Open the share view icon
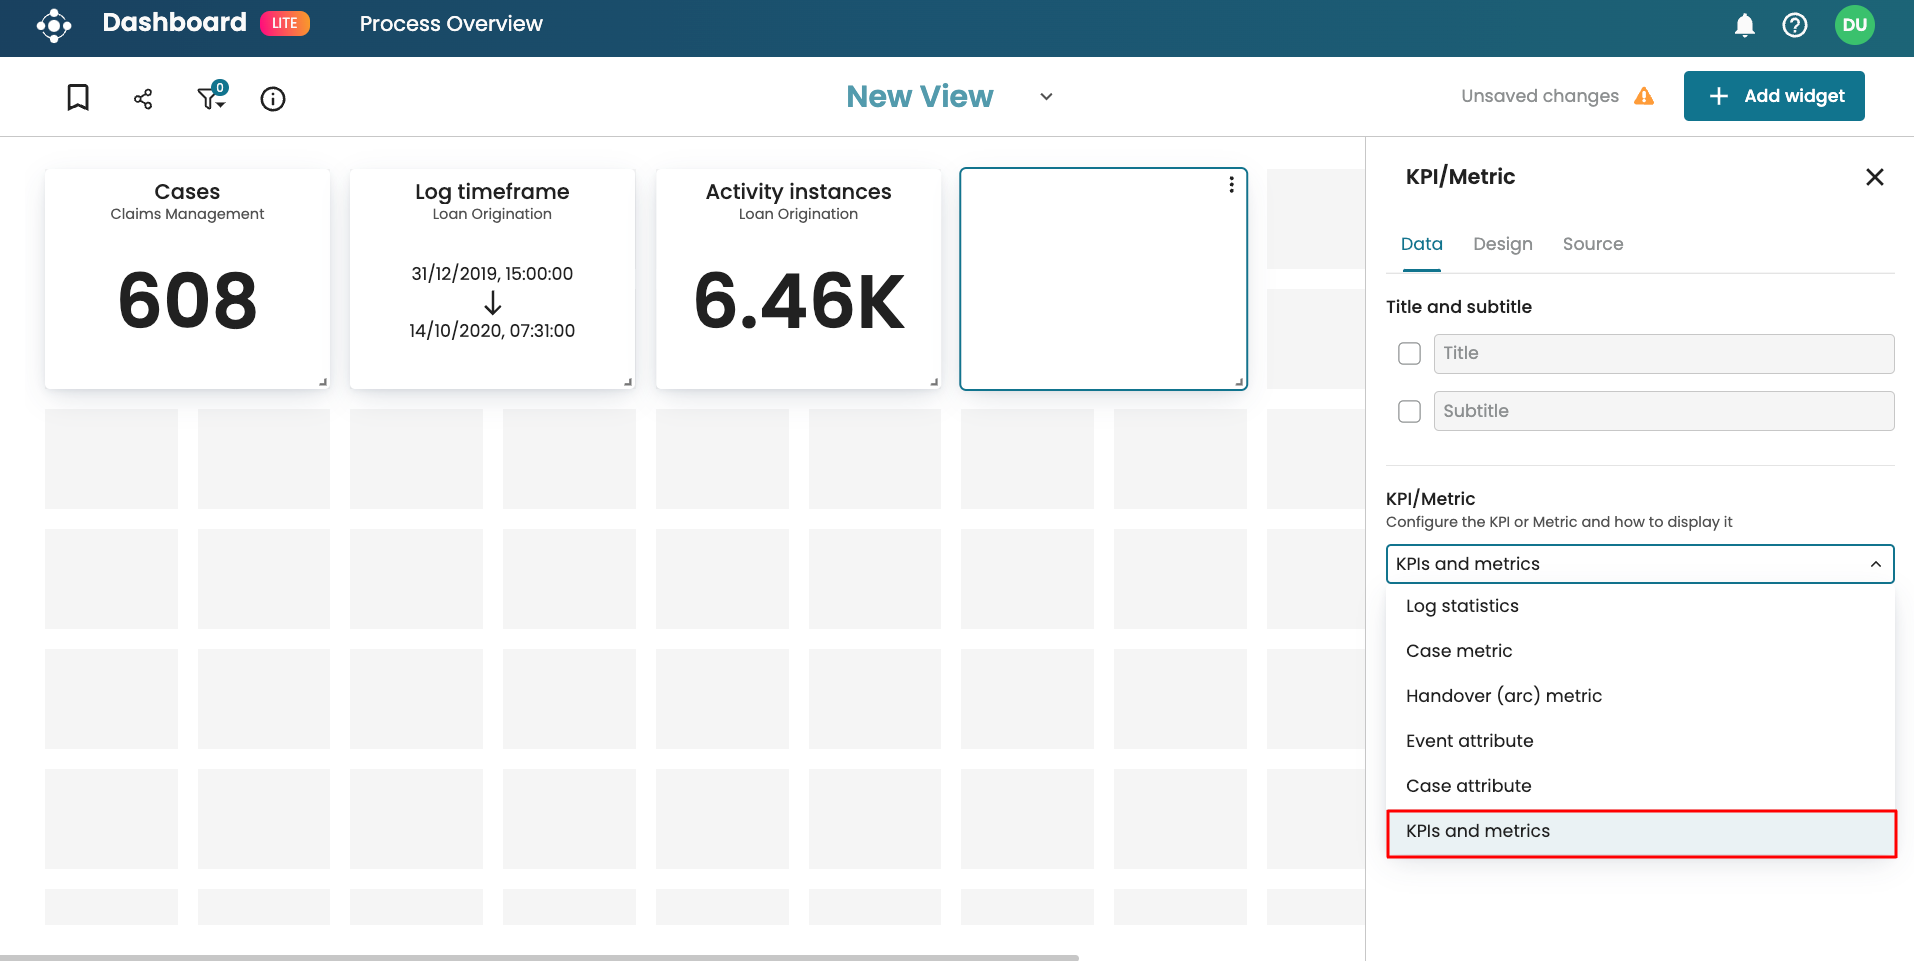The height and width of the screenshot is (961, 1914). coord(143,98)
